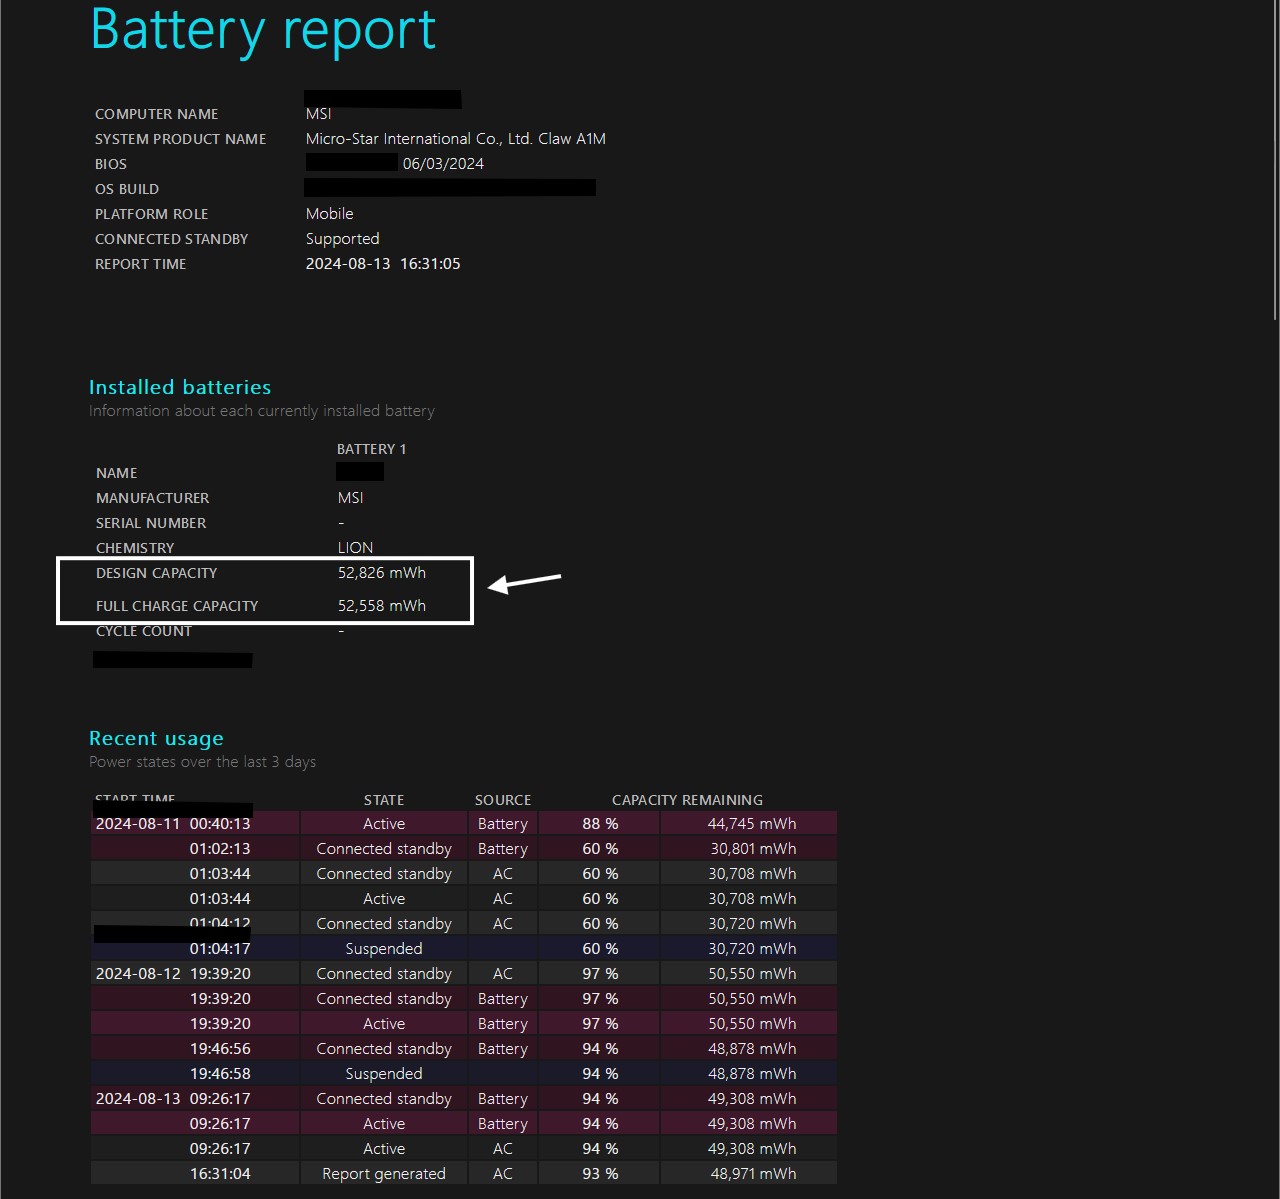Select the 93 % capacity cell

[600, 1174]
